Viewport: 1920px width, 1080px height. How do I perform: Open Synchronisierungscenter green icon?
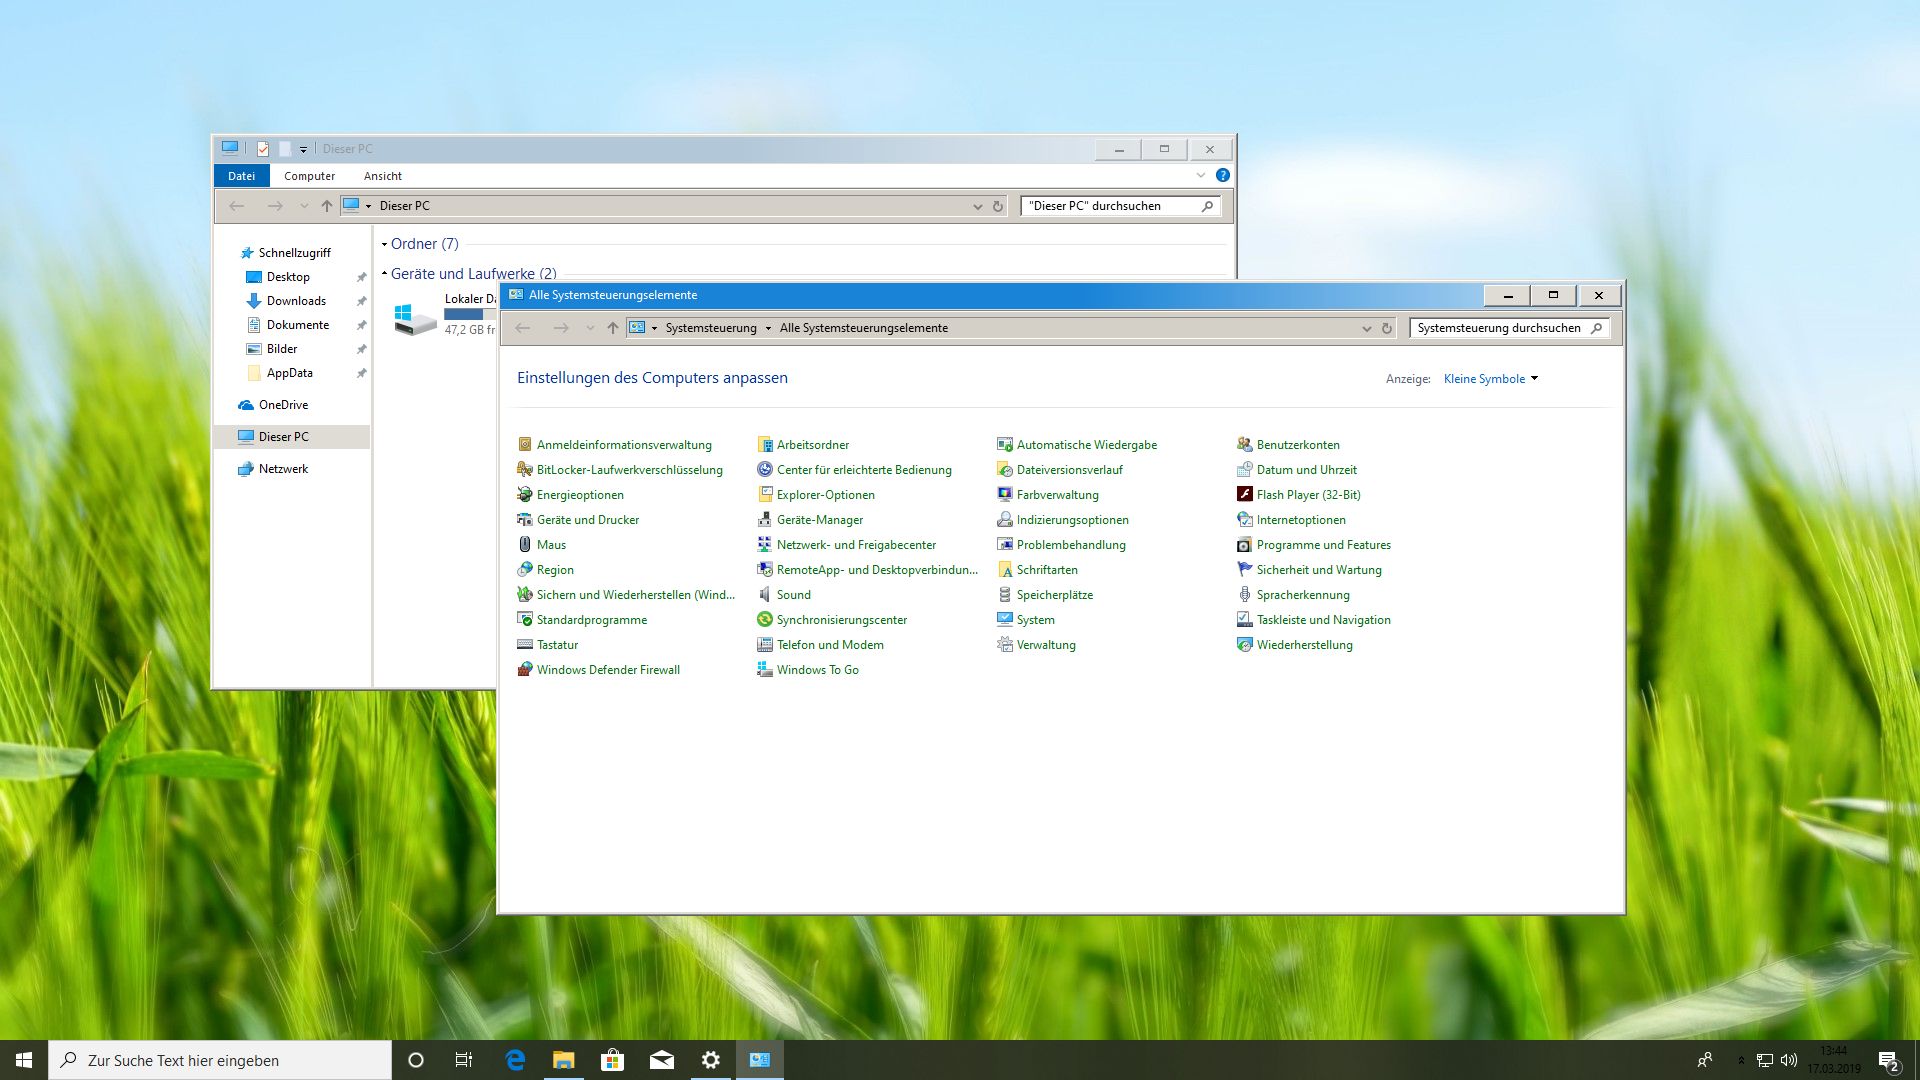(x=764, y=620)
